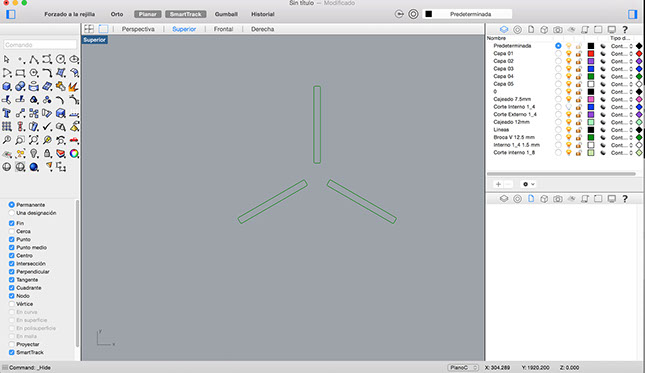
Task: Click the Superior viewport title label
Action: (x=95, y=40)
